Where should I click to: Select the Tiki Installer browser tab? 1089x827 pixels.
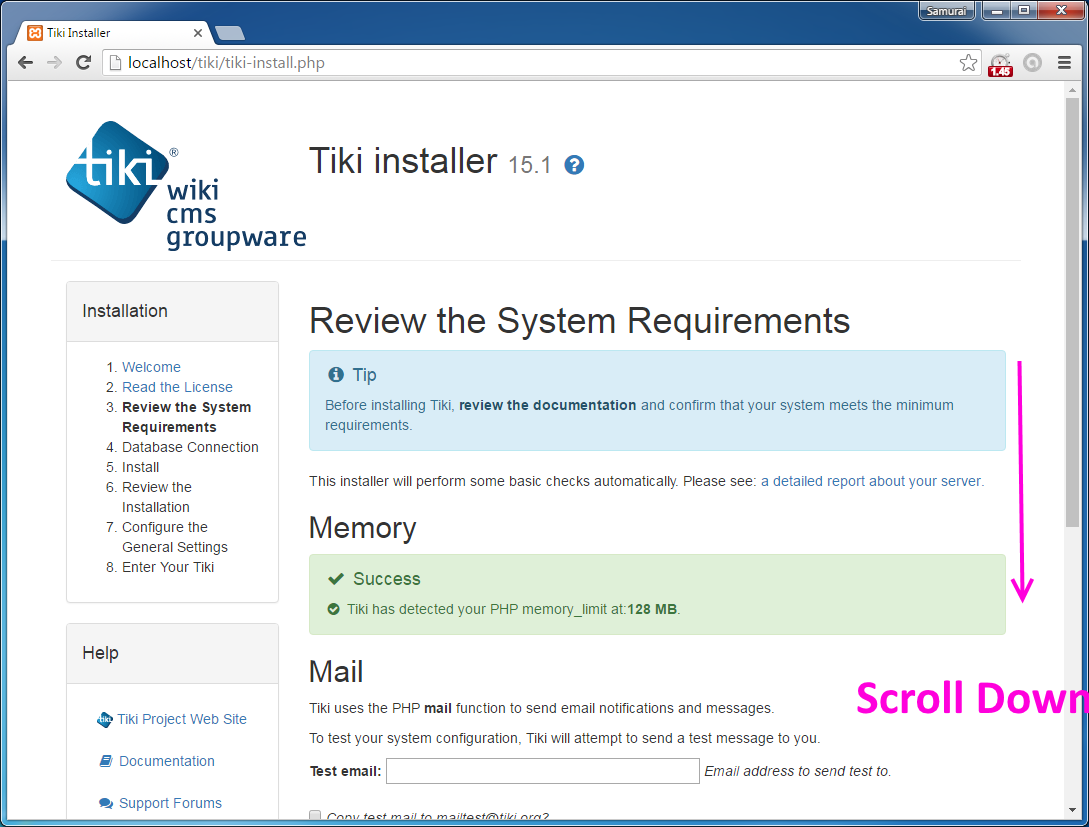coord(115,33)
